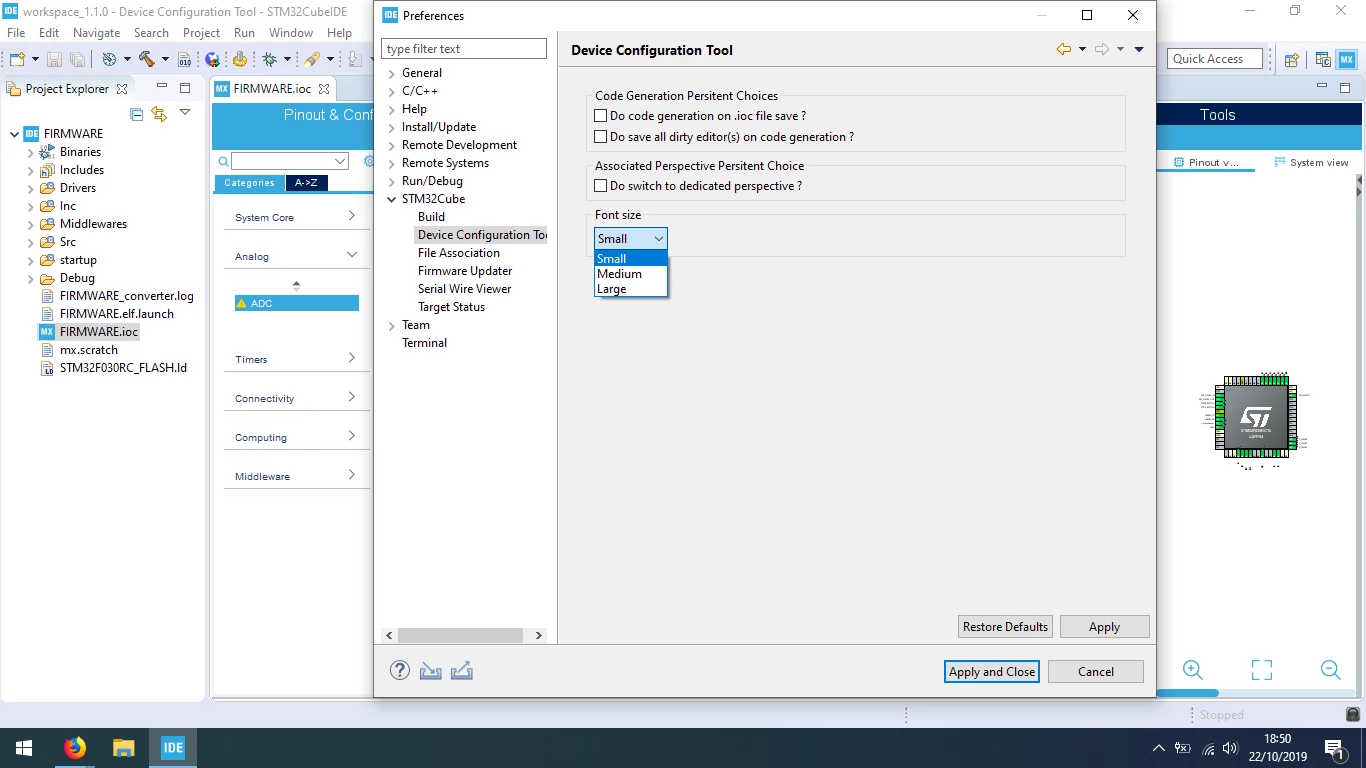This screenshot has width=1366, height=768.
Task: Switch to System view tab
Action: point(1311,163)
